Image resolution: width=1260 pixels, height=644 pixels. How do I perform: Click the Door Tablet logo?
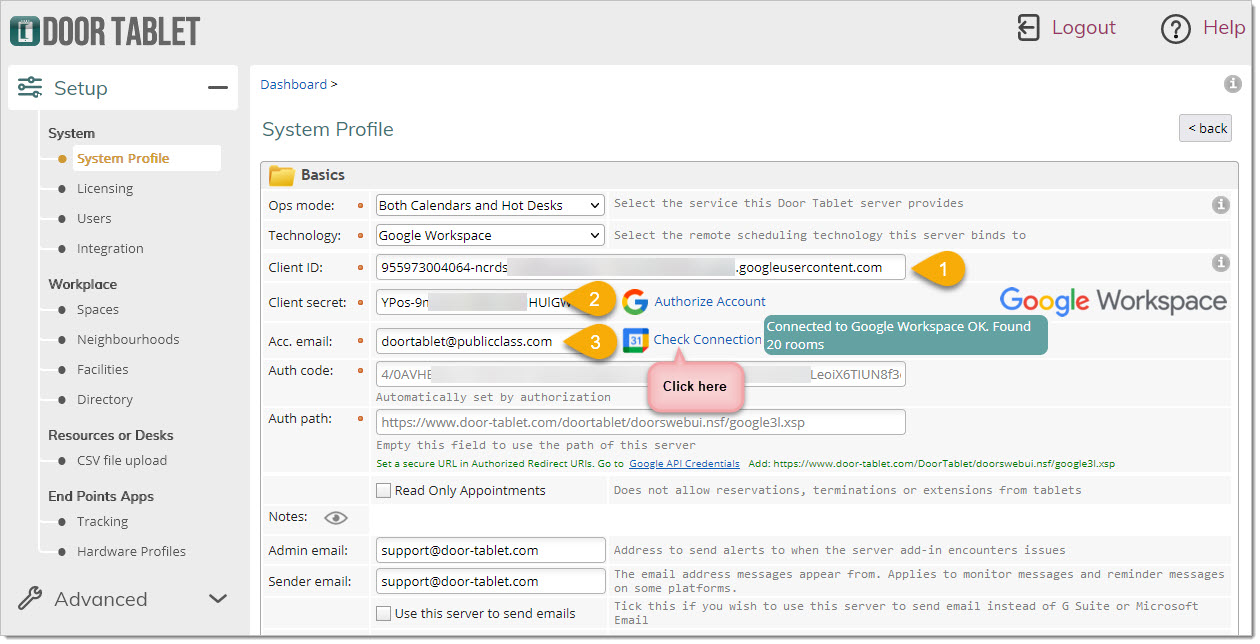pos(105,31)
